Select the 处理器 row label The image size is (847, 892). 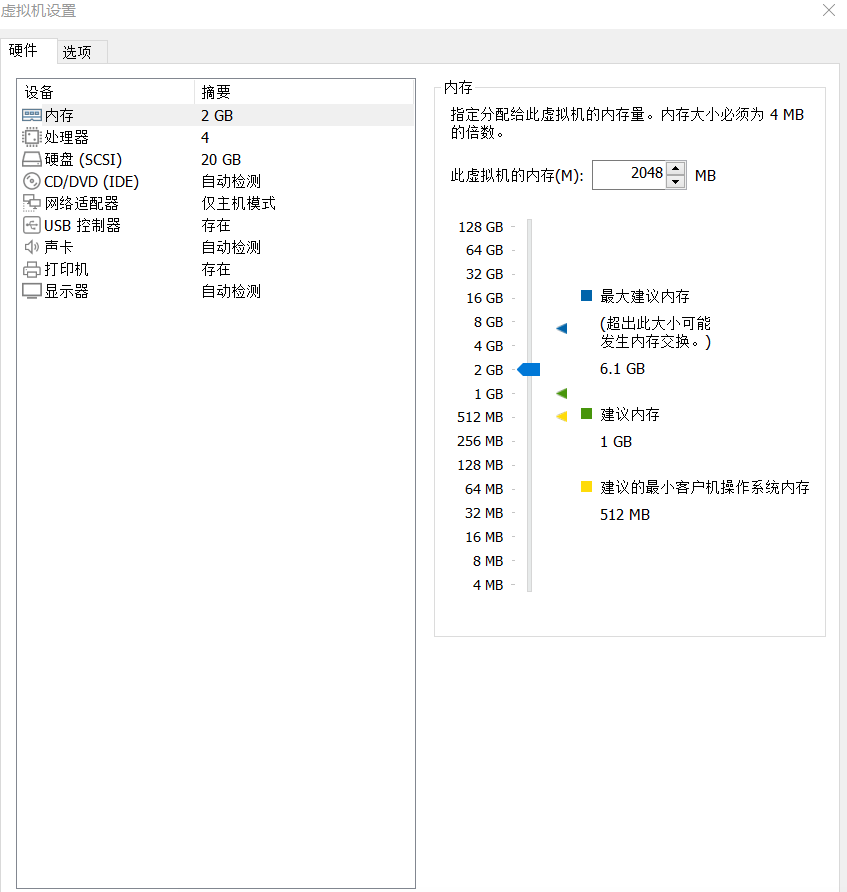point(67,137)
